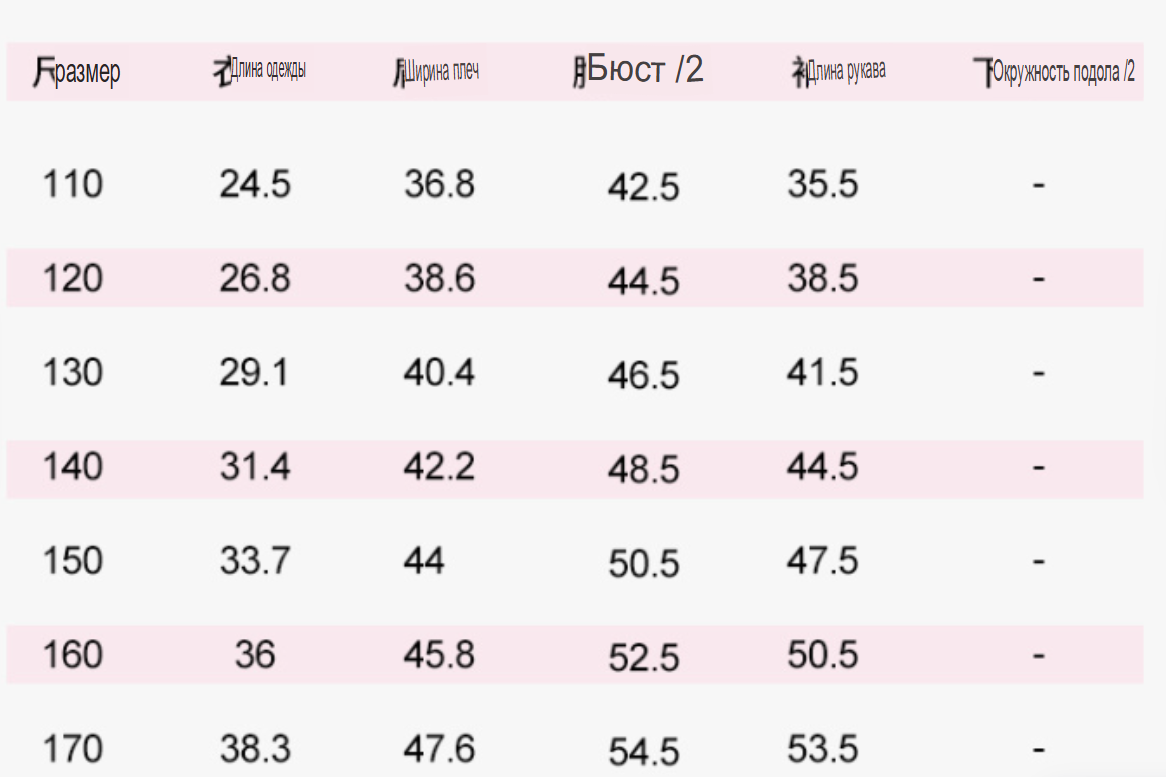This screenshot has width=1166, height=777.
Task: Click the size 160 row label
Action: [x=73, y=654]
